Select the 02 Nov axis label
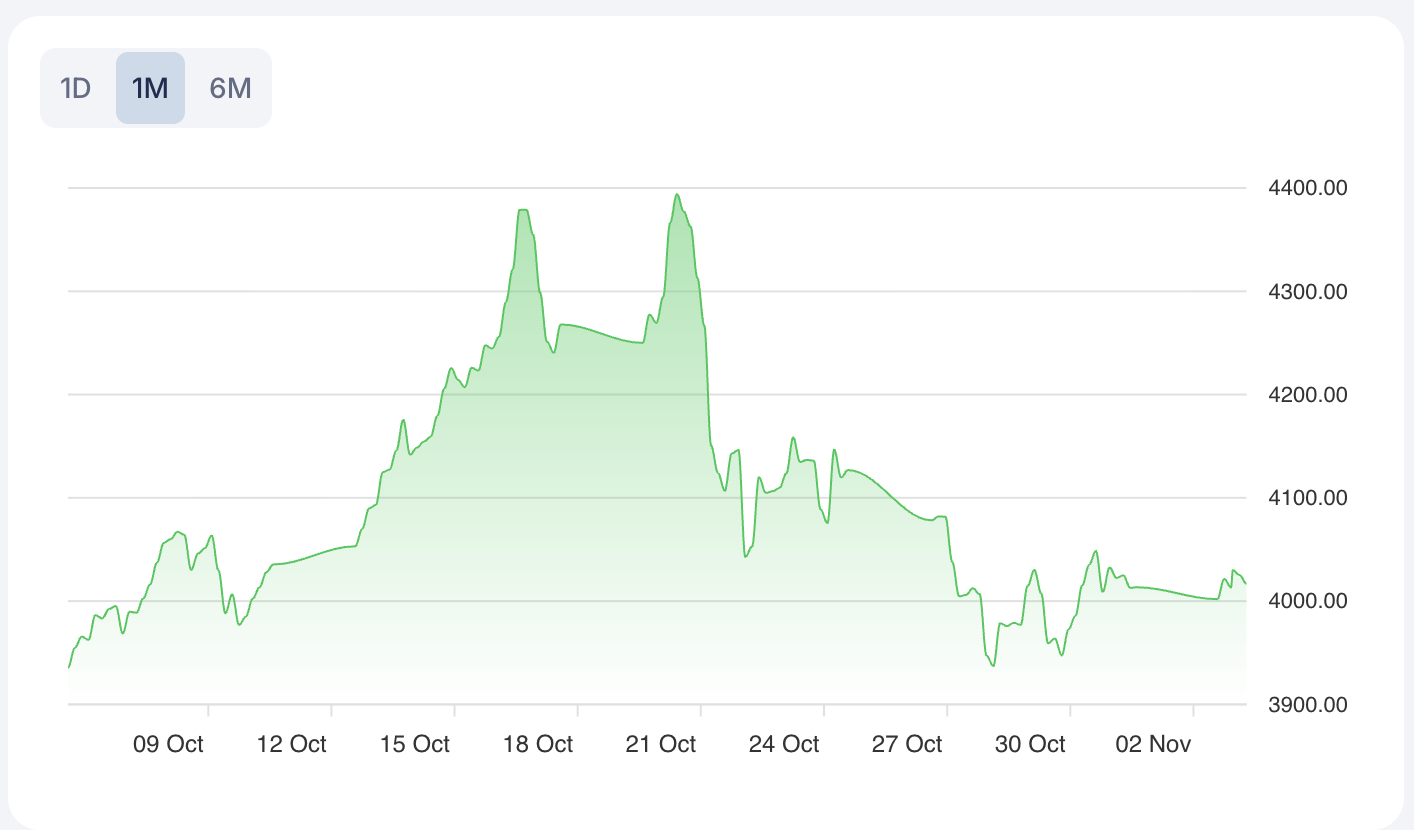 coord(1154,744)
